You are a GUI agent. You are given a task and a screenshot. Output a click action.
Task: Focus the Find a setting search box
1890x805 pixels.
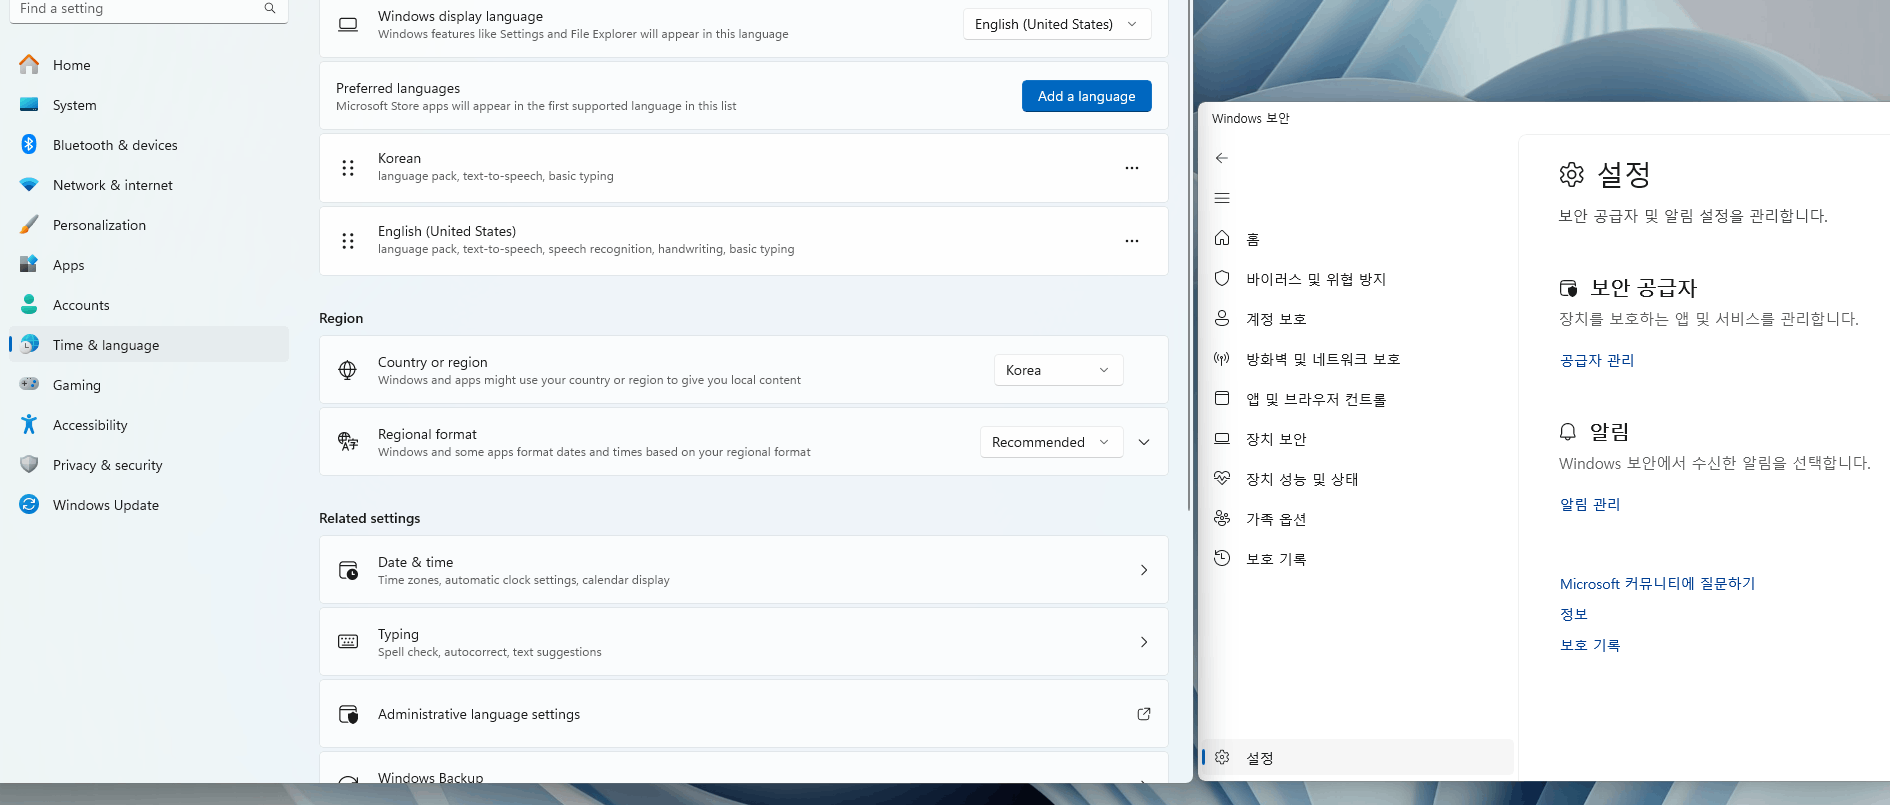148,9
